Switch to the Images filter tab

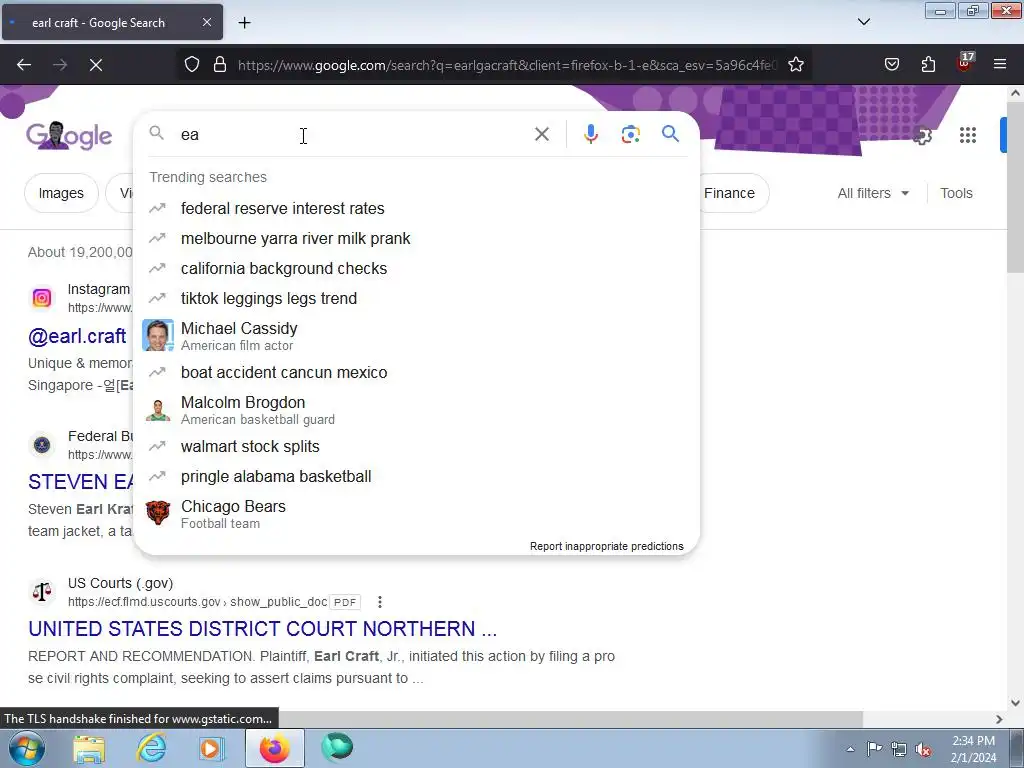(61, 193)
